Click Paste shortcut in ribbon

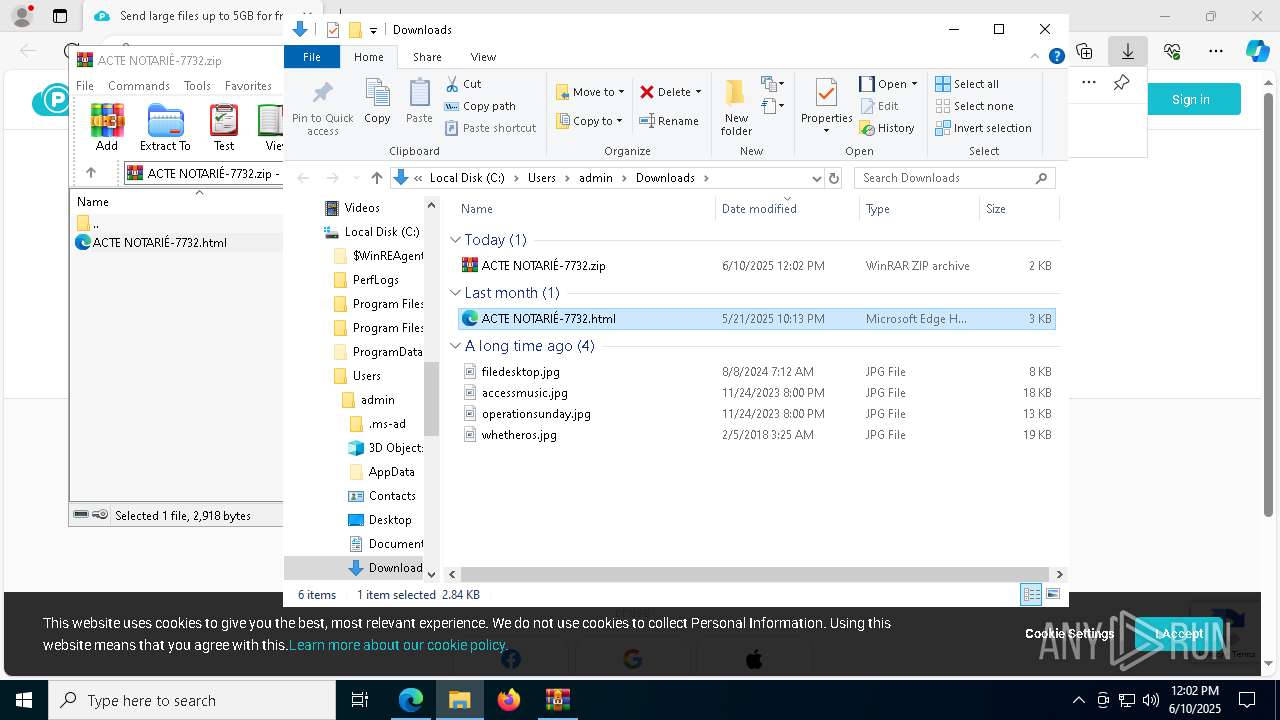click(490, 128)
